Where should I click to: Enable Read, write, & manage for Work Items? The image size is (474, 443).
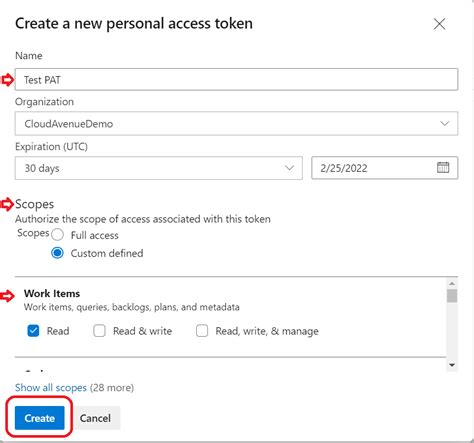tap(202, 331)
